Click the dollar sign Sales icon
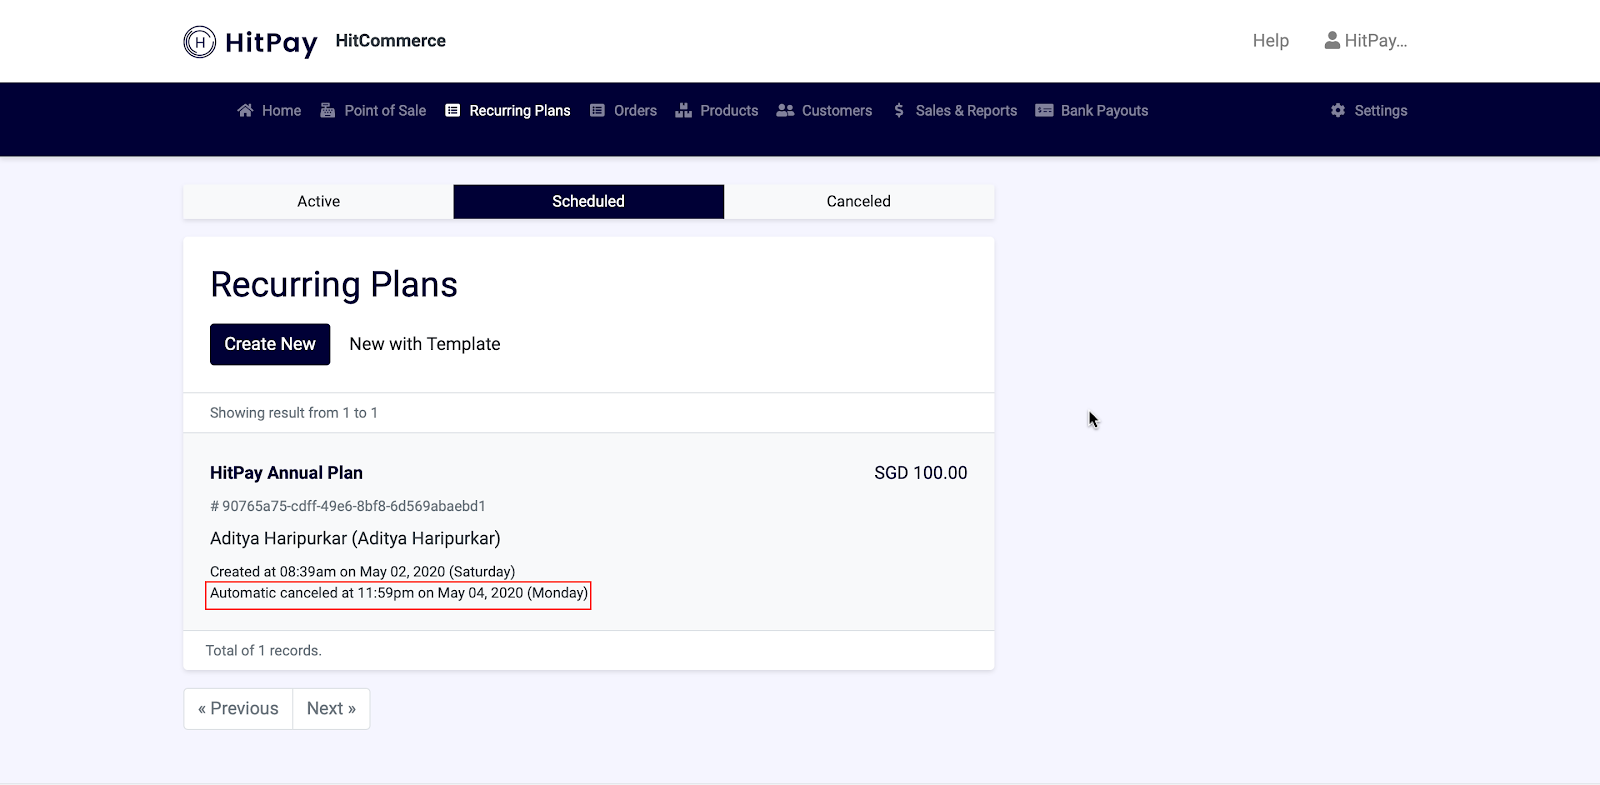Viewport: 1600px width, 785px height. point(899,111)
